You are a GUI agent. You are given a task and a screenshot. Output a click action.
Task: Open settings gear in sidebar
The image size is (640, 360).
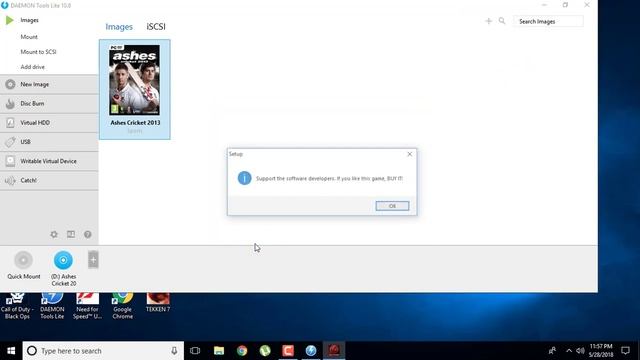click(54, 235)
